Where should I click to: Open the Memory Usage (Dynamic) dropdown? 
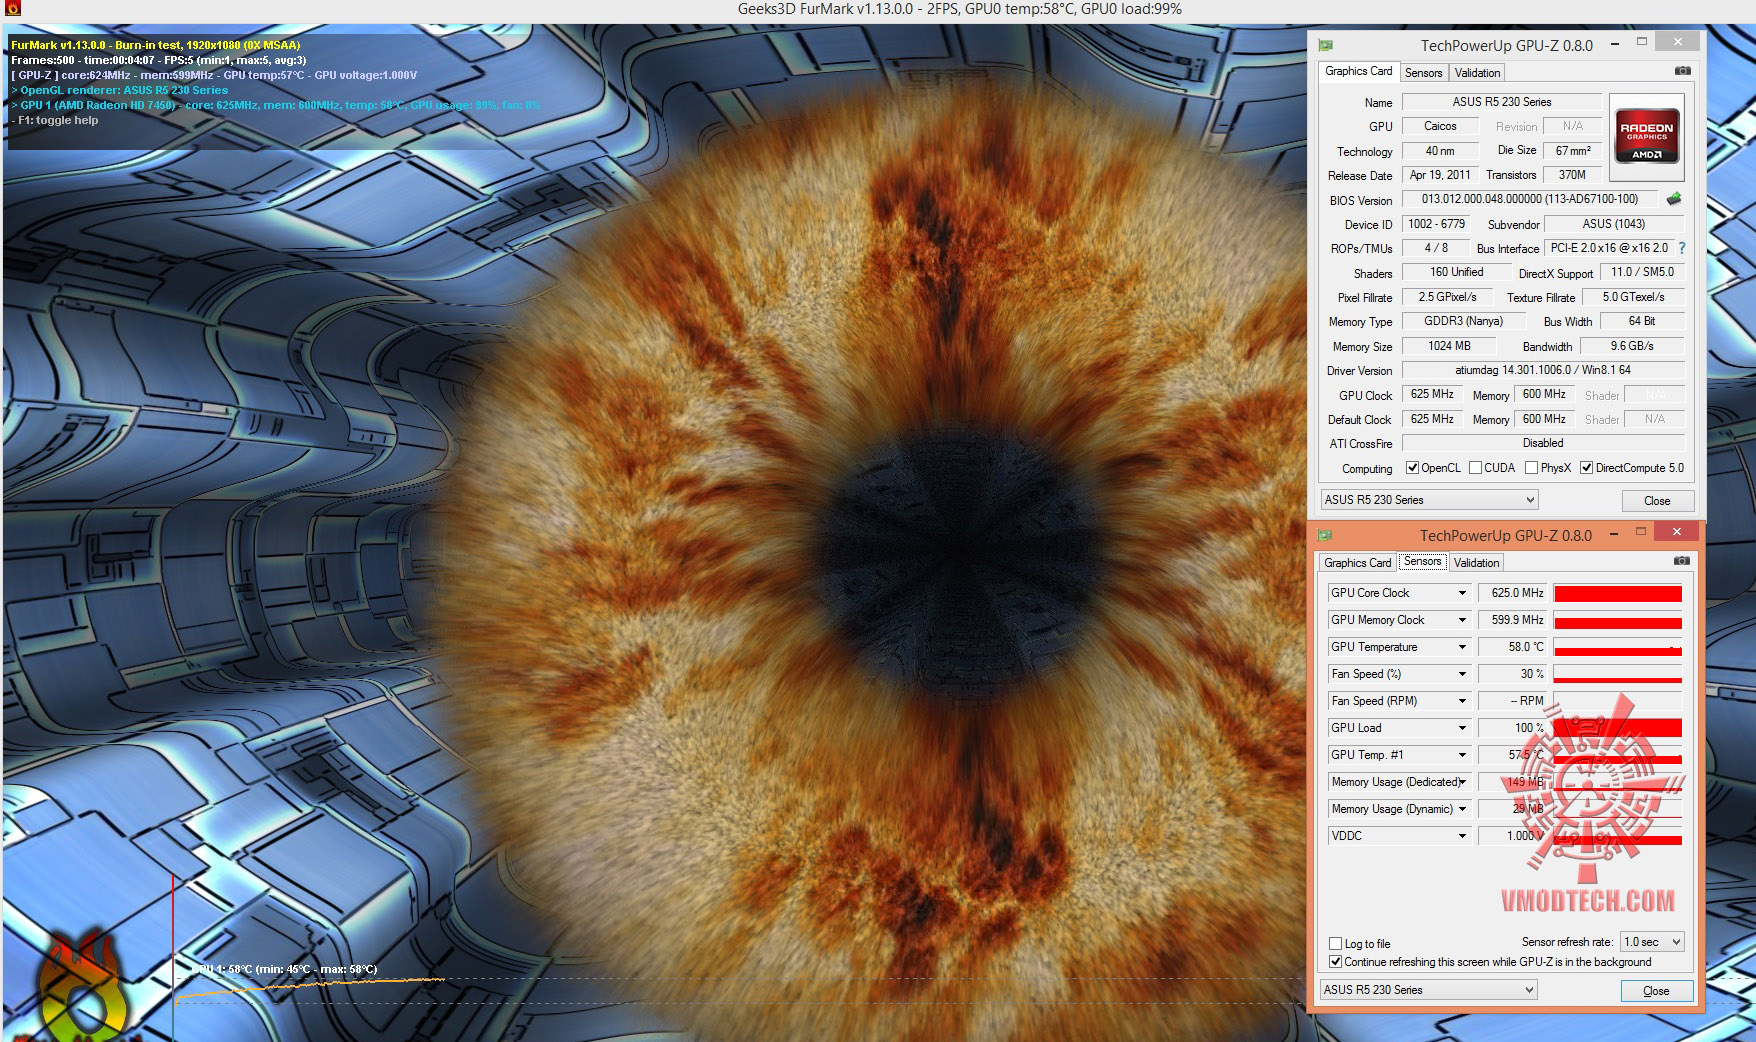1461,809
